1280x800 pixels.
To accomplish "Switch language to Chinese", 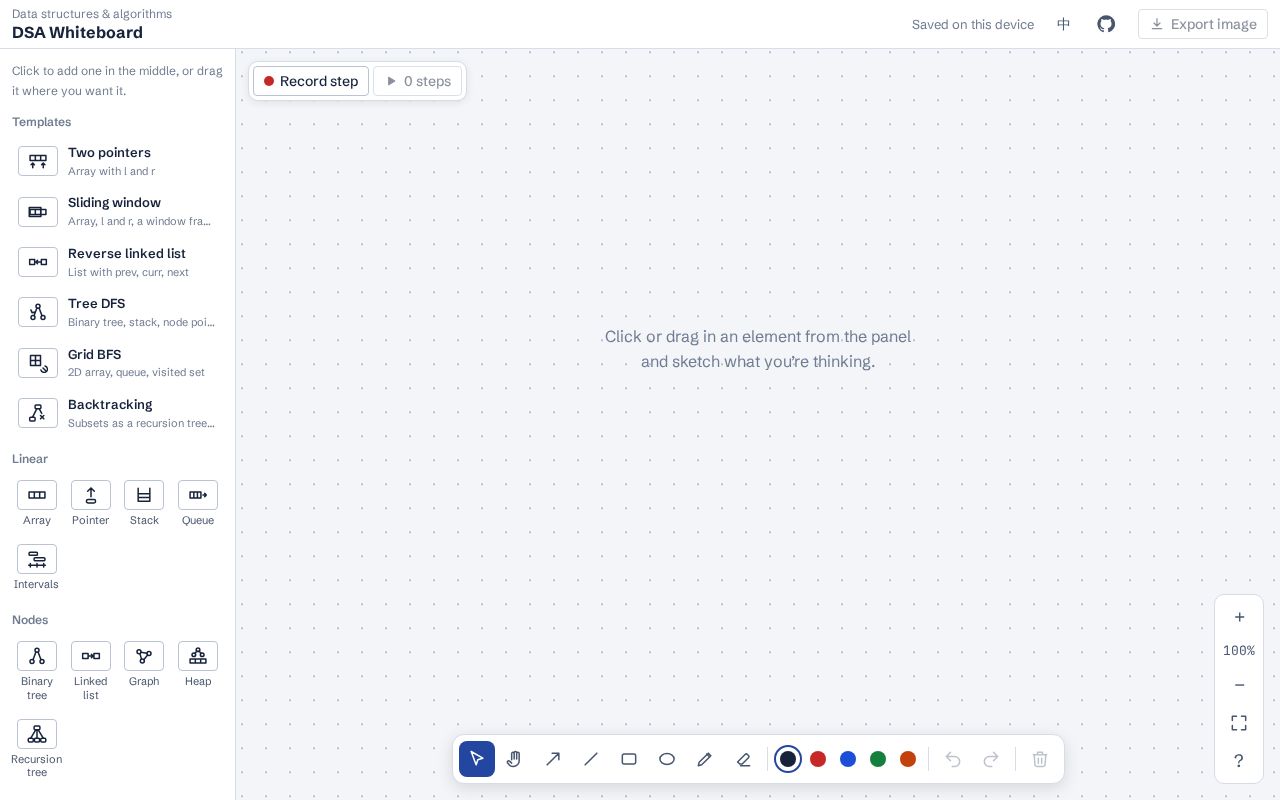I will [1064, 24].
